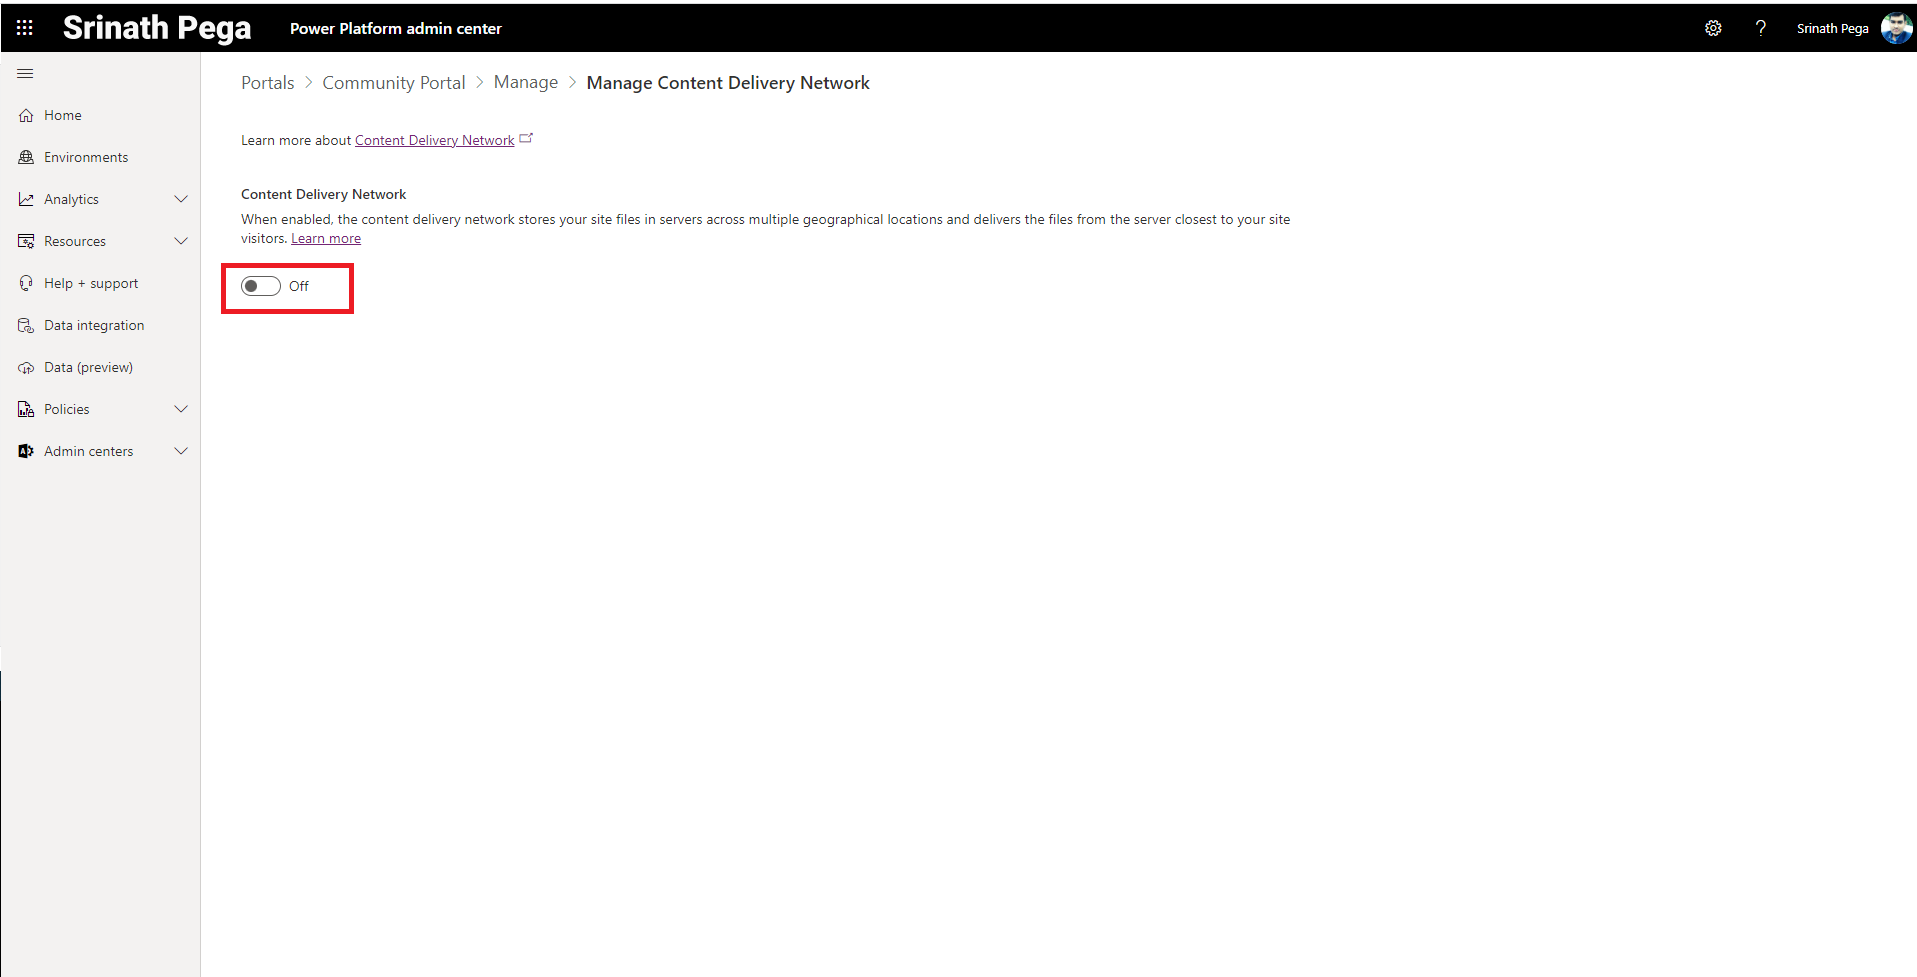The height and width of the screenshot is (977, 1917).
Task: Click Learn more link under description
Action: pos(325,239)
